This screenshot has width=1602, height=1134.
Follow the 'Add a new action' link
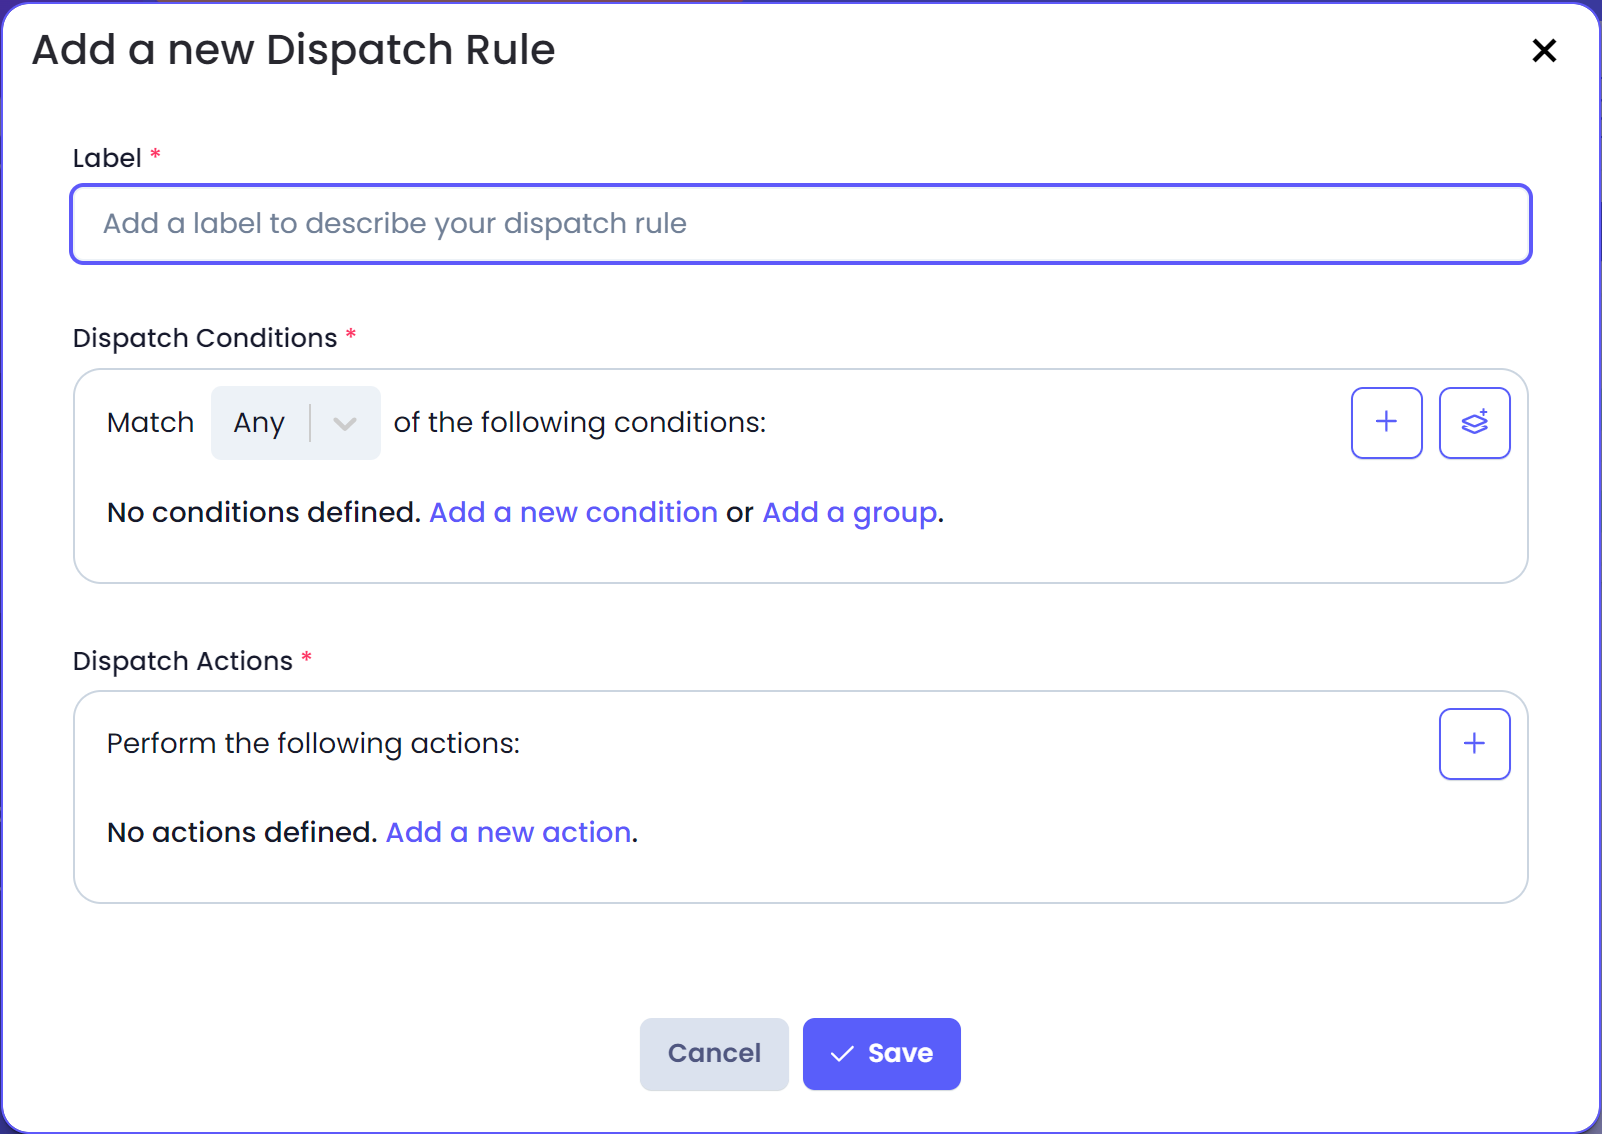(x=508, y=832)
